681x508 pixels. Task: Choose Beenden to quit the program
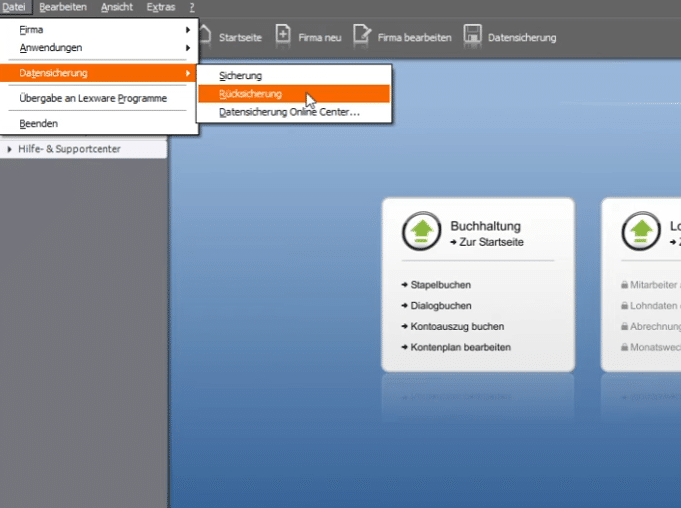pyautogui.click(x=99, y=124)
